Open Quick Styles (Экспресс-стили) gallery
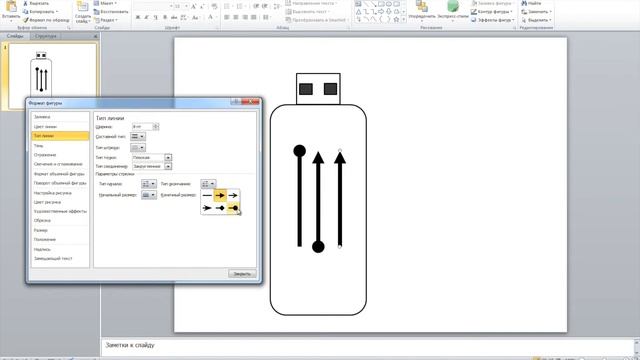640x360 pixels. click(453, 10)
